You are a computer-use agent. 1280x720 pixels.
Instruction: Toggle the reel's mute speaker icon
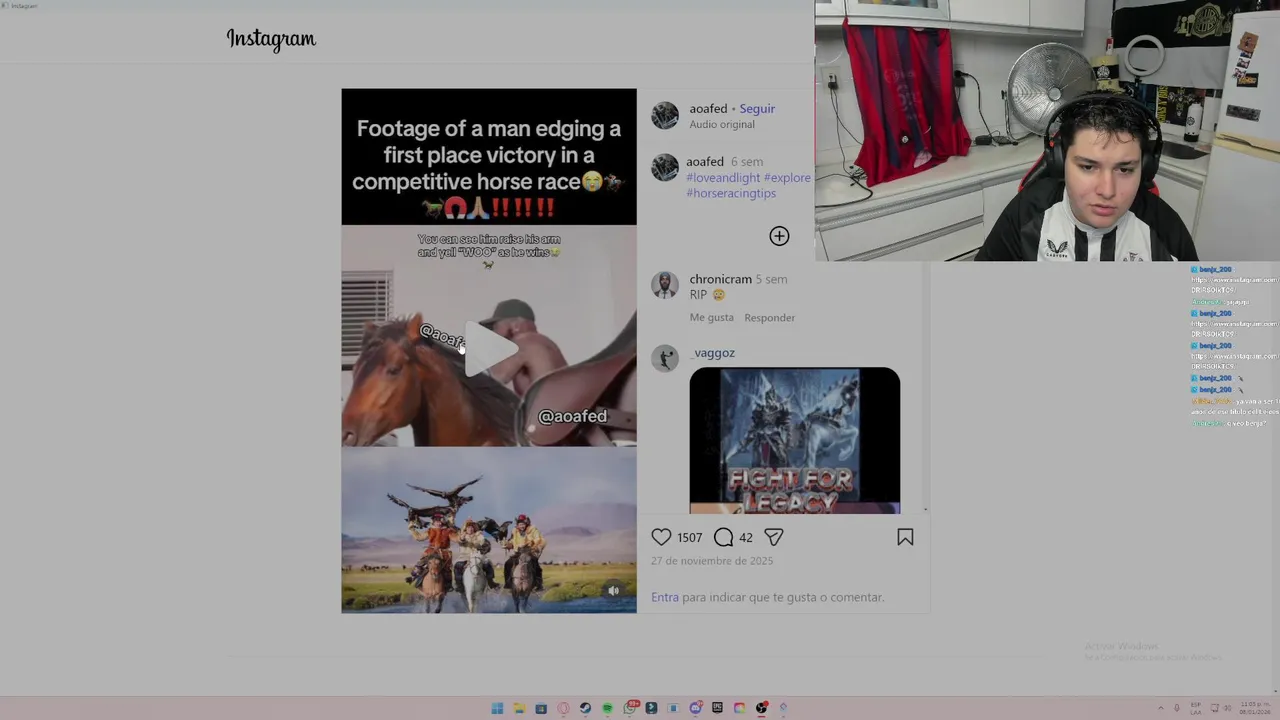614,591
